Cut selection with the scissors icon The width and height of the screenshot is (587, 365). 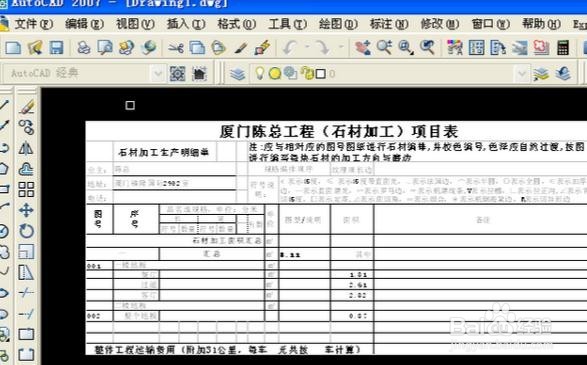tap(176, 48)
